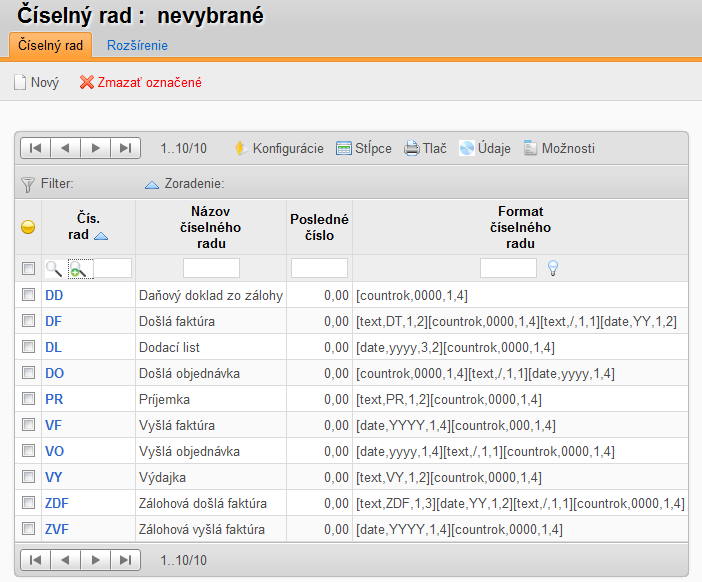
Task: Select the Príjemka name cell
Action: (x=211, y=399)
